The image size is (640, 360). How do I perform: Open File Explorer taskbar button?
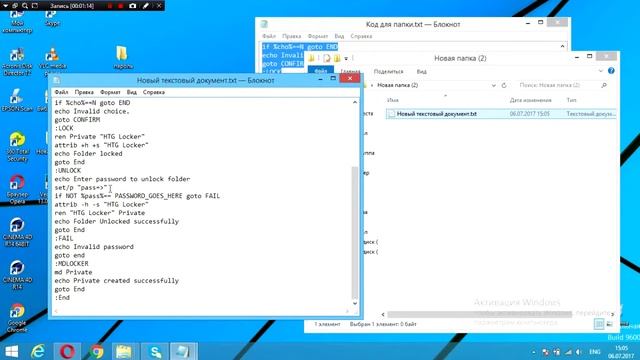[x=124, y=351]
